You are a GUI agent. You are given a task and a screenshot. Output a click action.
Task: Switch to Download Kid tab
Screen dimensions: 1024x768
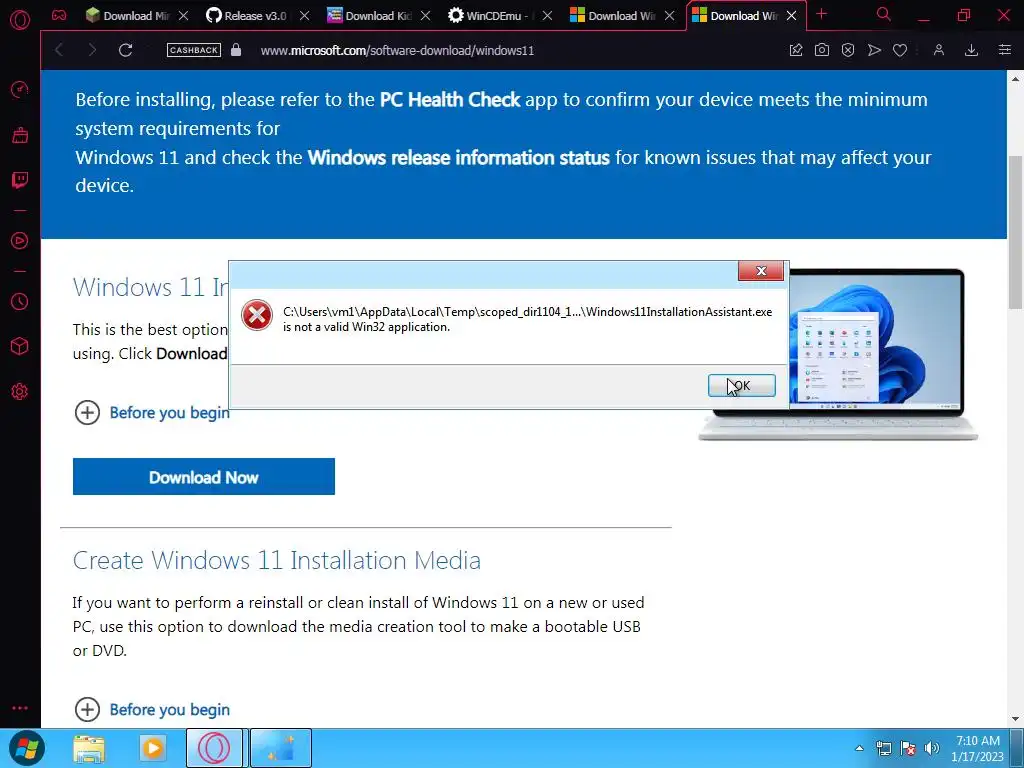pyautogui.click(x=371, y=16)
